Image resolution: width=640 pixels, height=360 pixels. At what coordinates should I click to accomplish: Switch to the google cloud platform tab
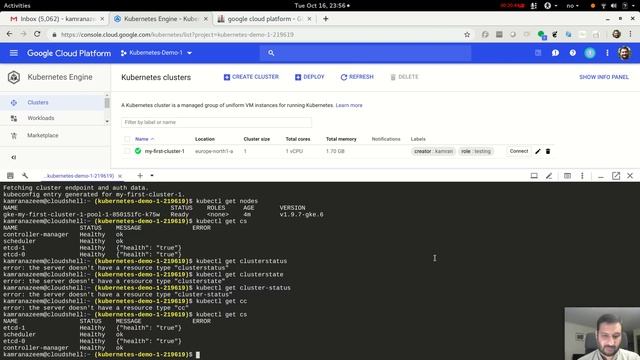[x=264, y=19]
